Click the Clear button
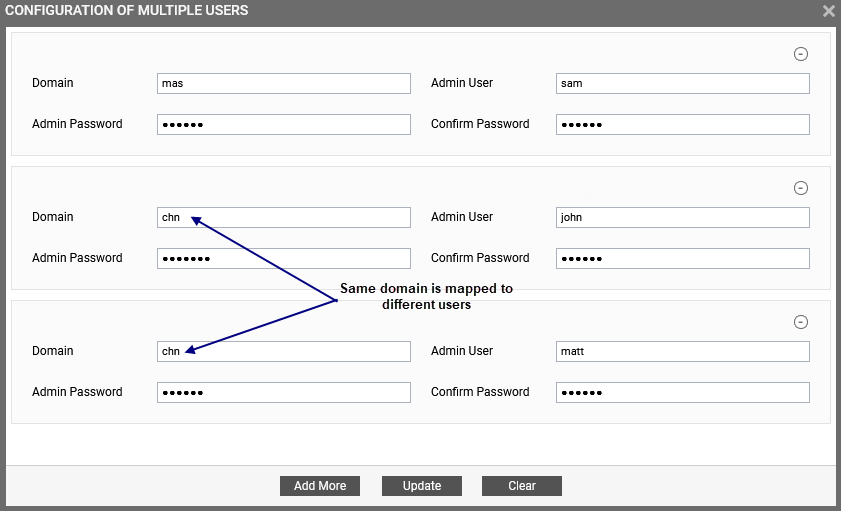 [x=522, y=486]
